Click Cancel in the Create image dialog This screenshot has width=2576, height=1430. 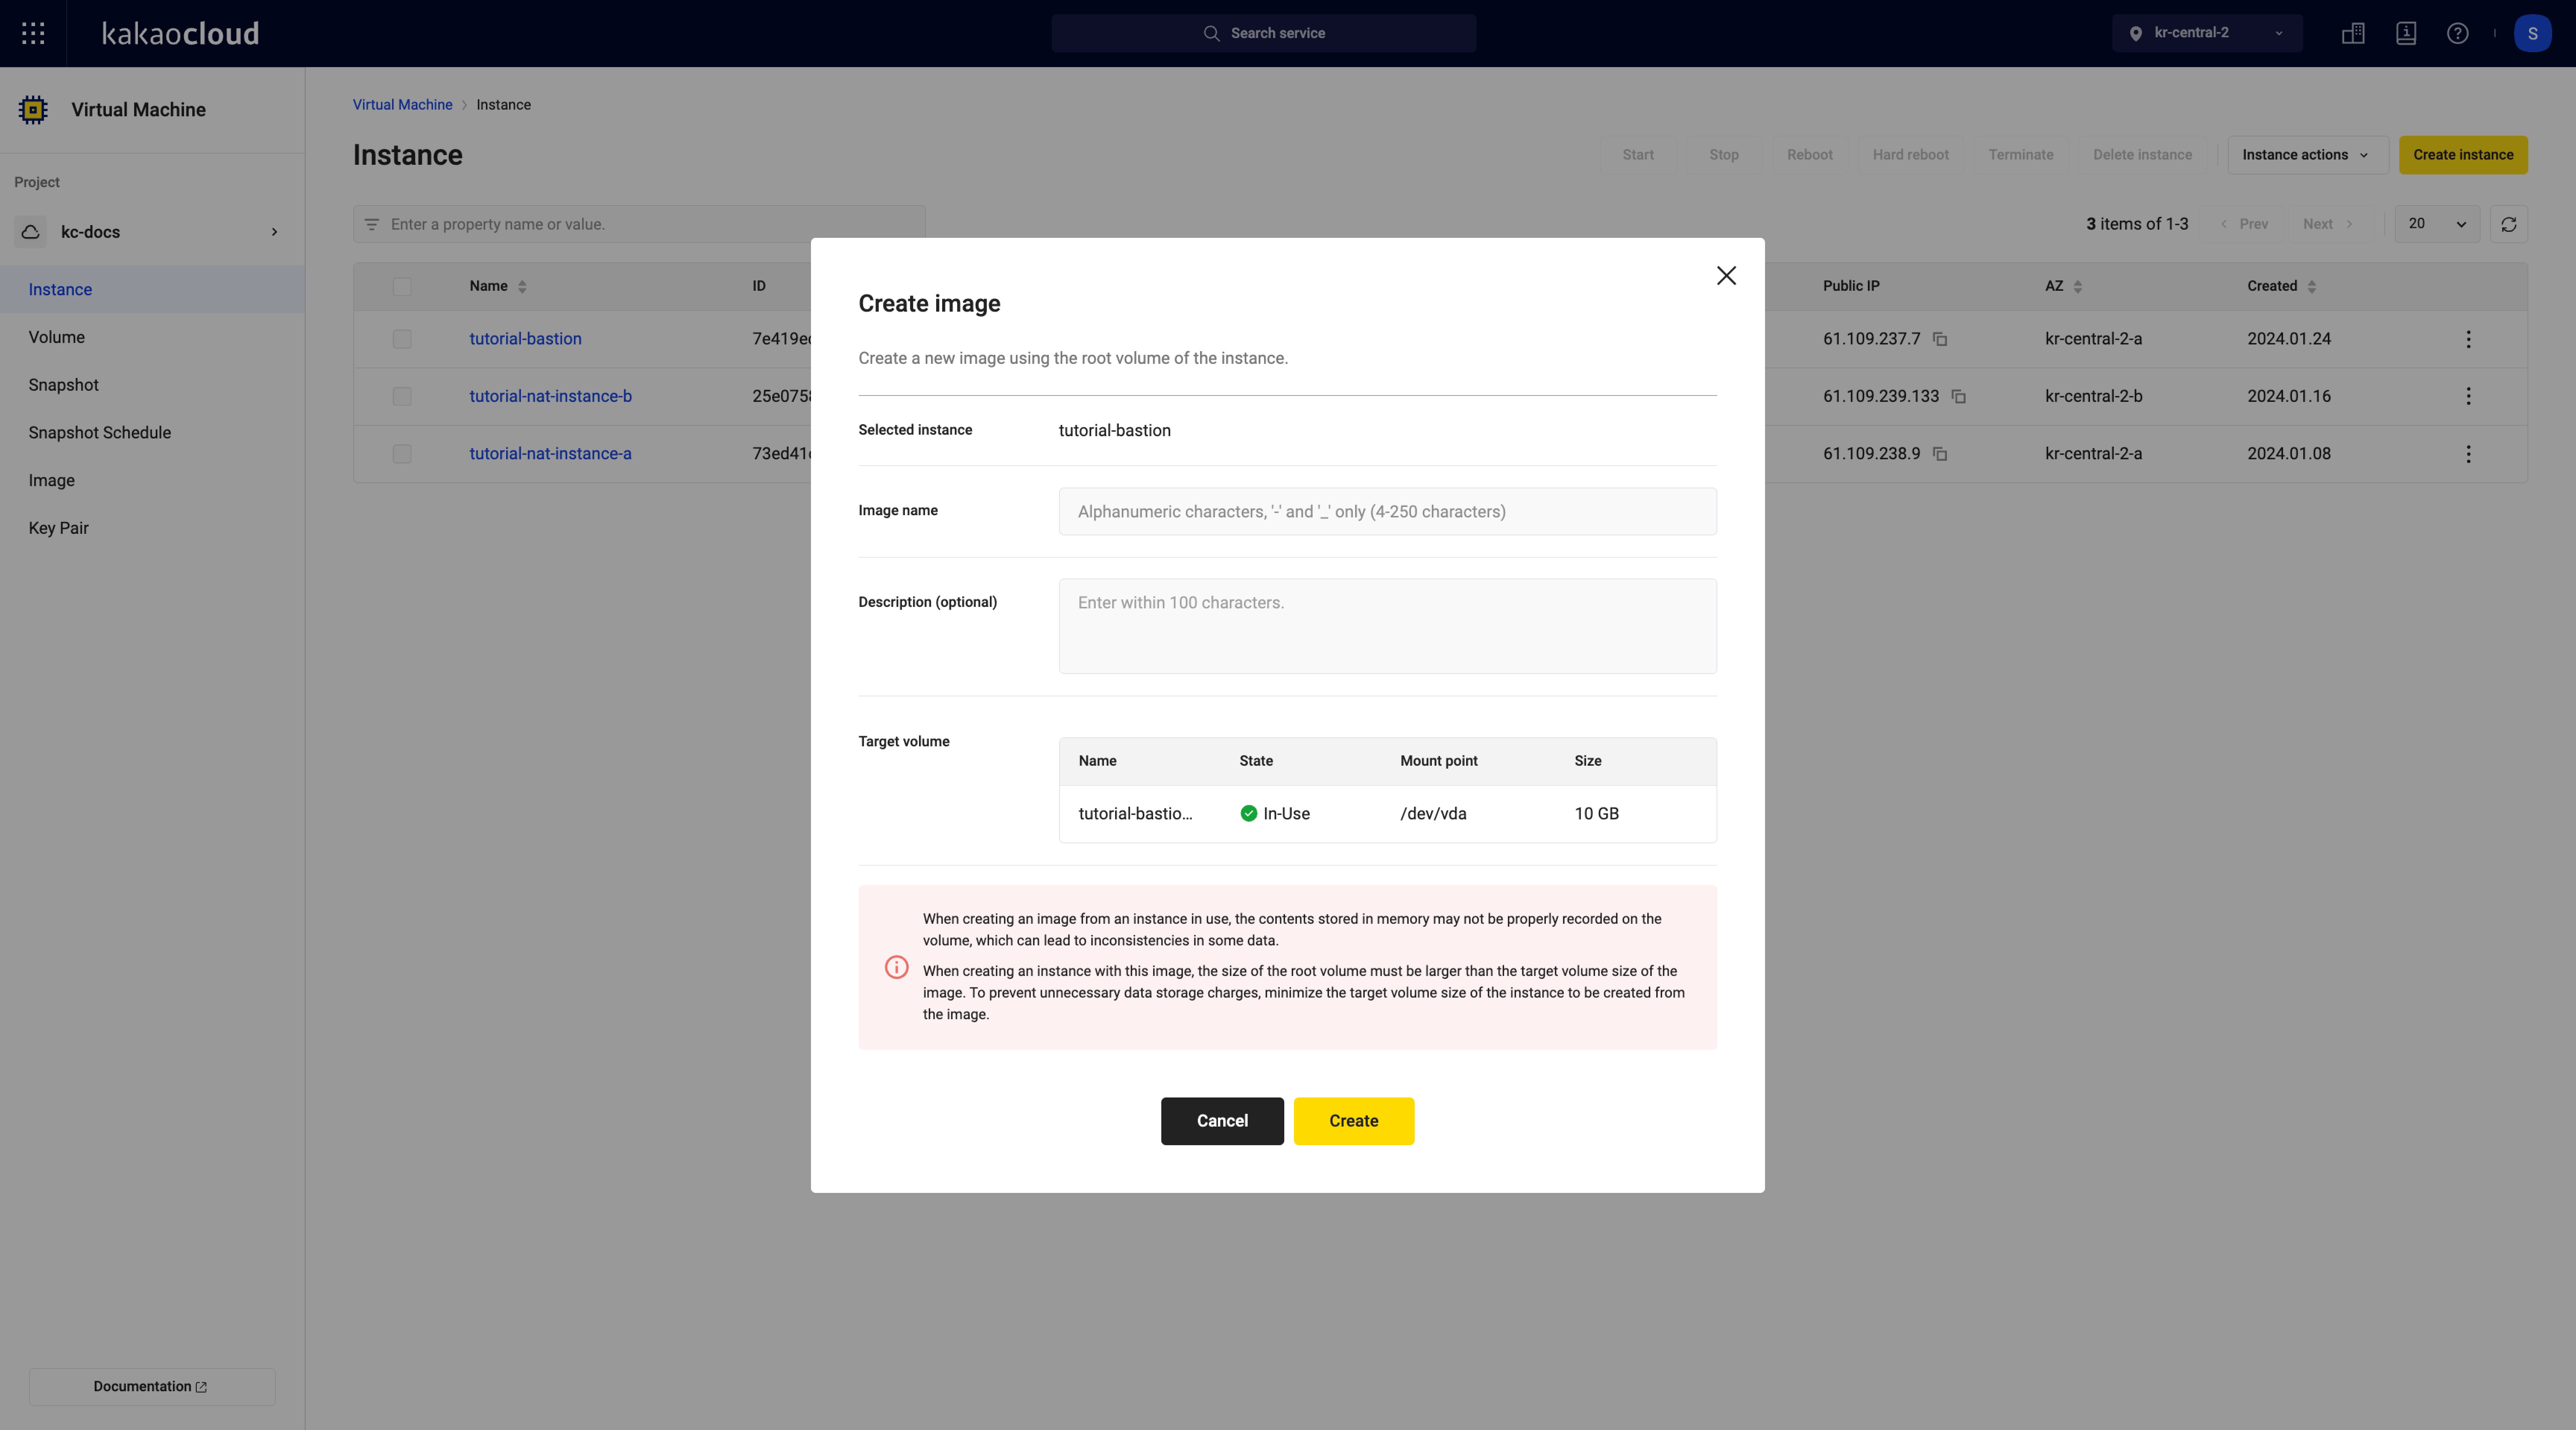click(1222, 1121)
